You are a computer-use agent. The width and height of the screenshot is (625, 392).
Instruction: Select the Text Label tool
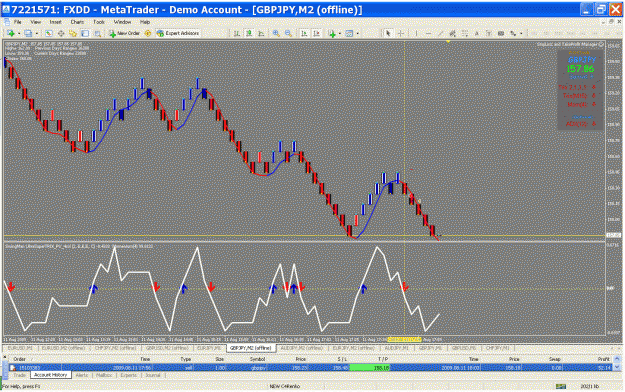(489, 33)
